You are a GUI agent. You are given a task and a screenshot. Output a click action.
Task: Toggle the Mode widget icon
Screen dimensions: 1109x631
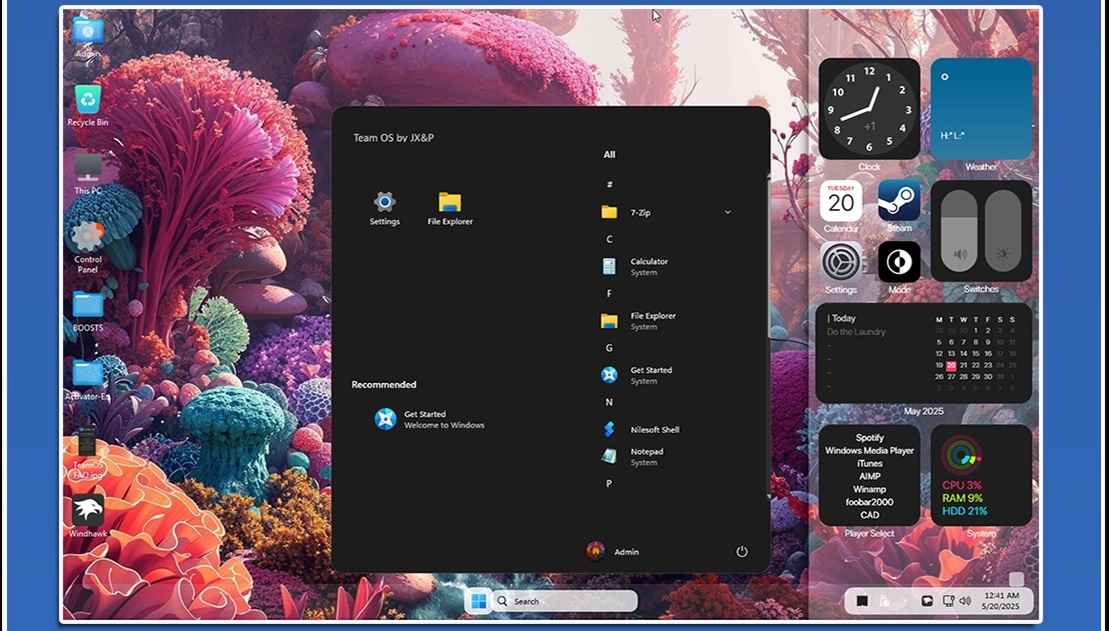899,263
